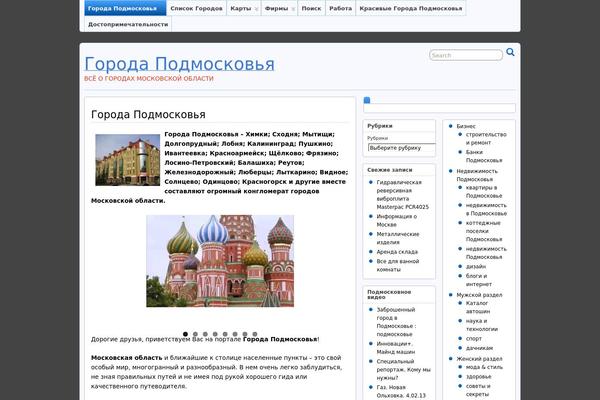Open коттеджные поселки Подмосковья category

[484, 231]
